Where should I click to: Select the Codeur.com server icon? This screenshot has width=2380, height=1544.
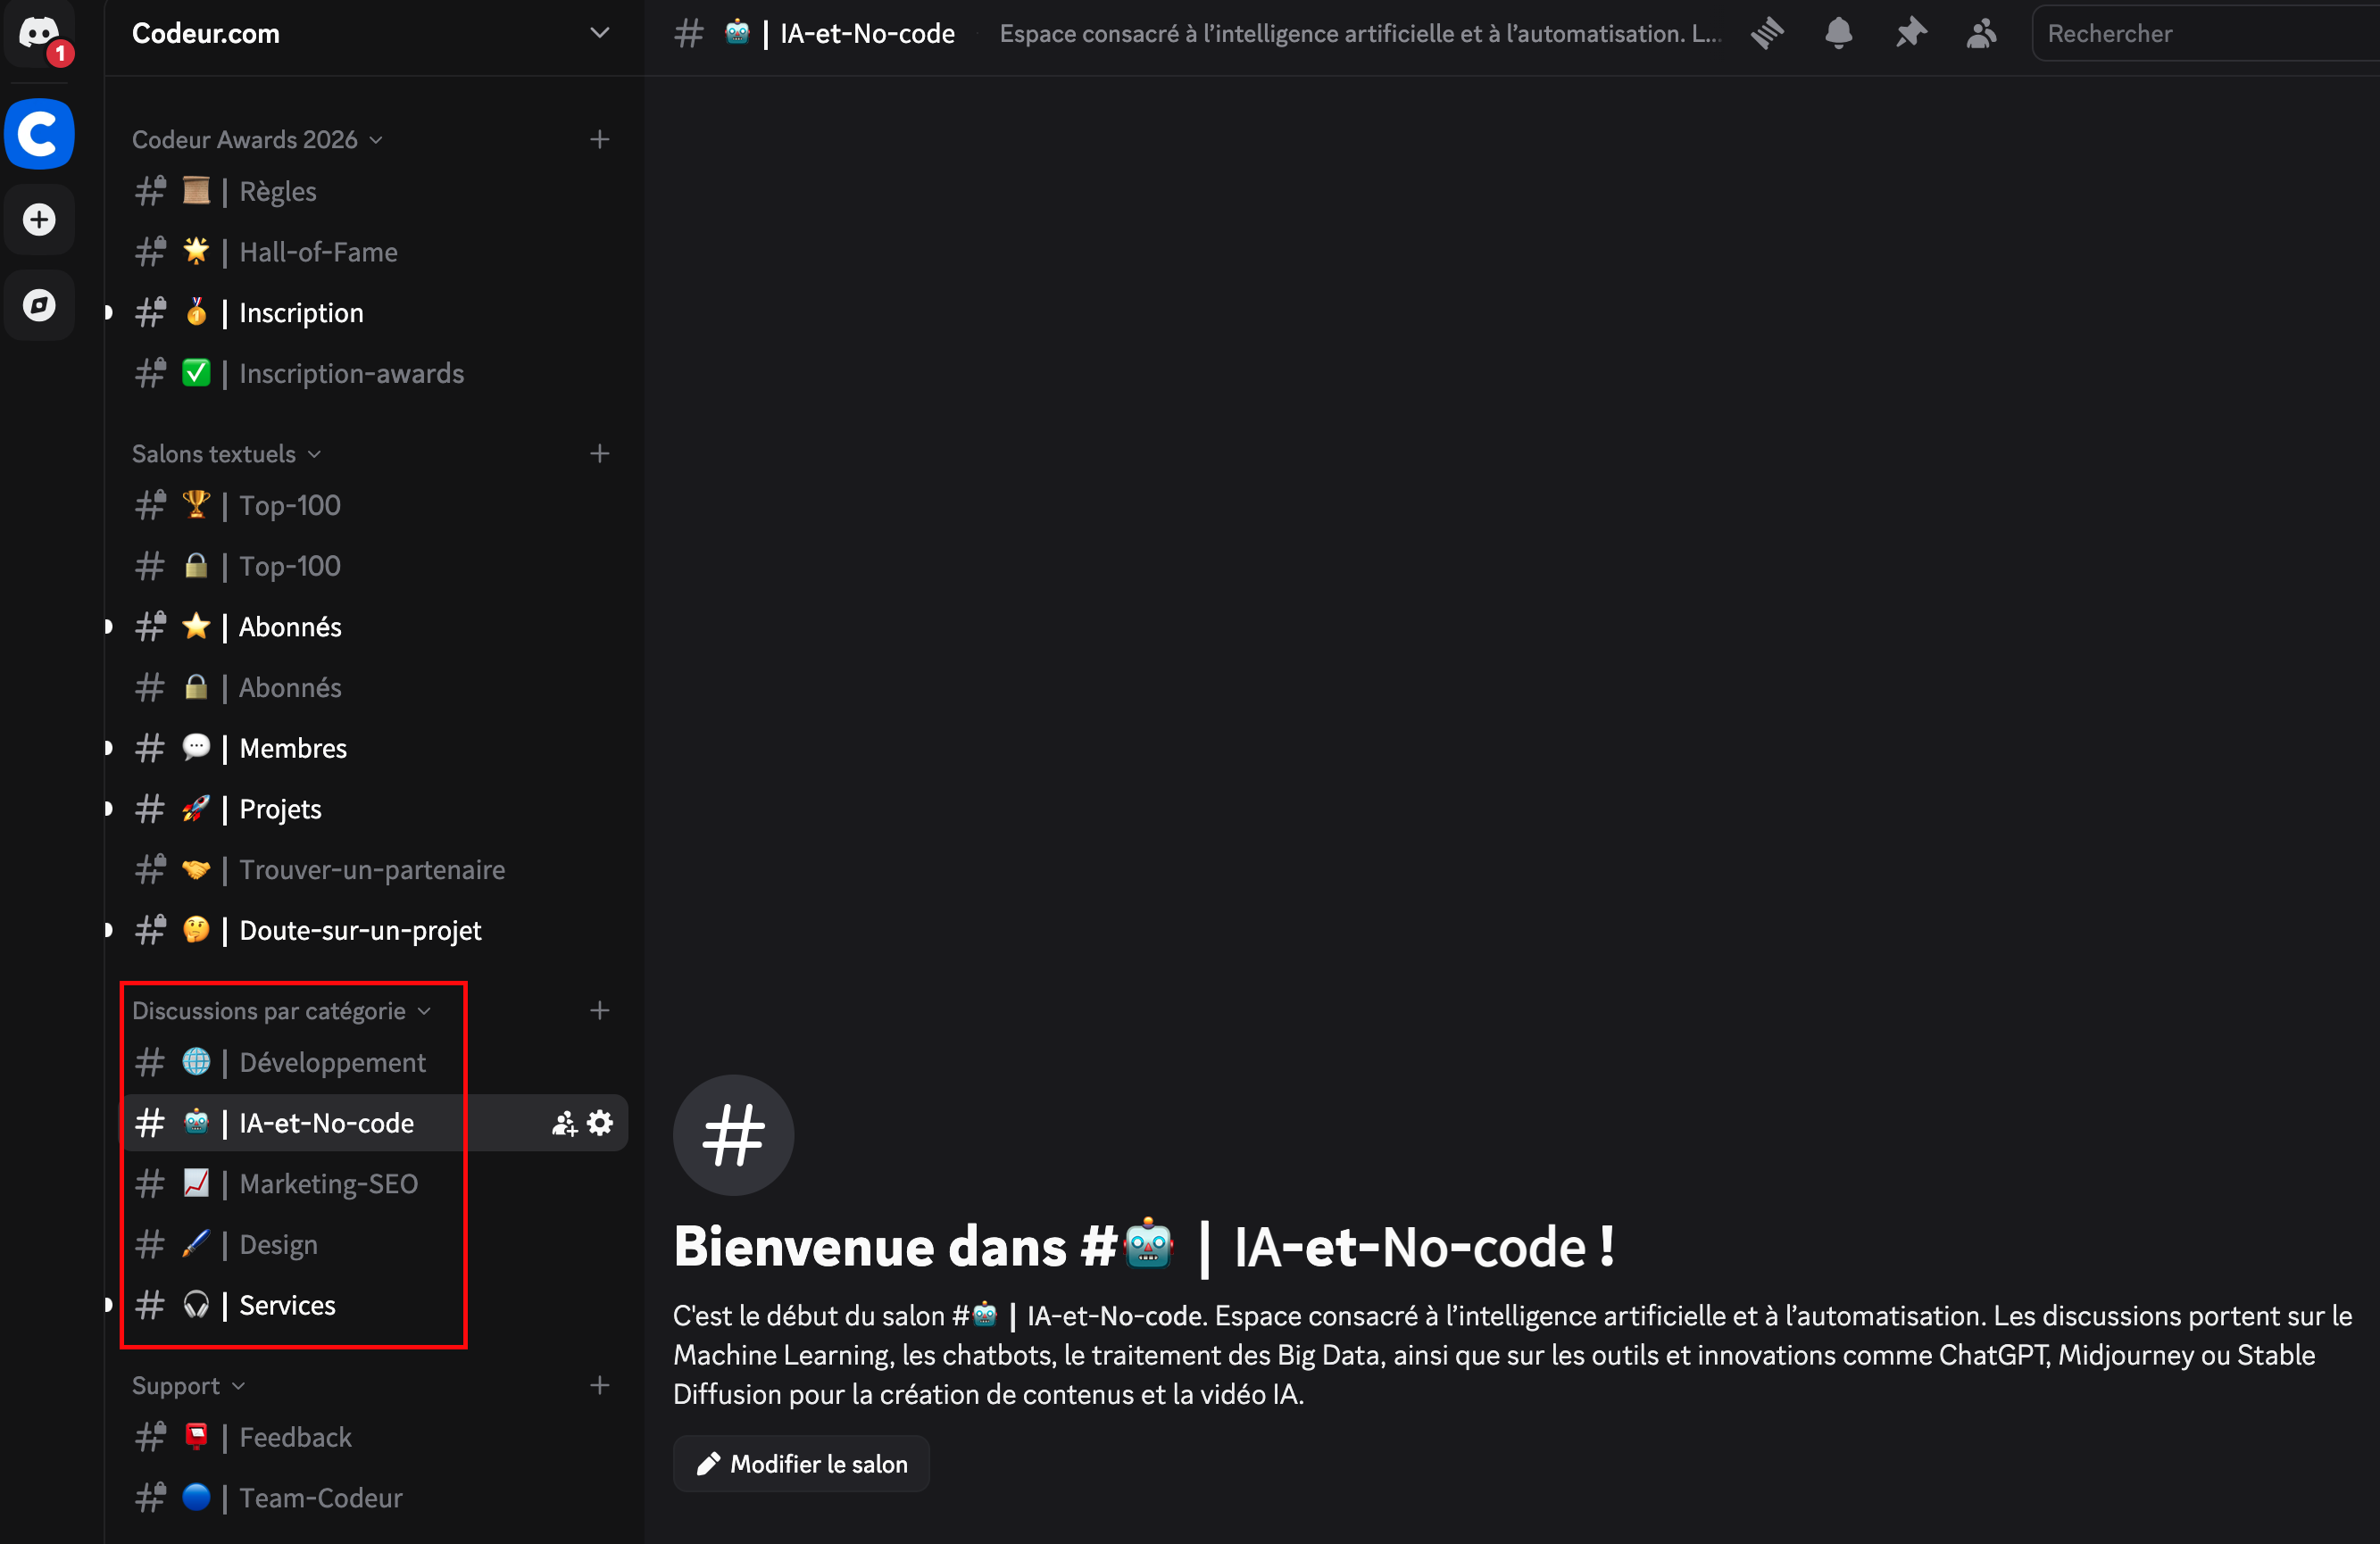point(39,133)
